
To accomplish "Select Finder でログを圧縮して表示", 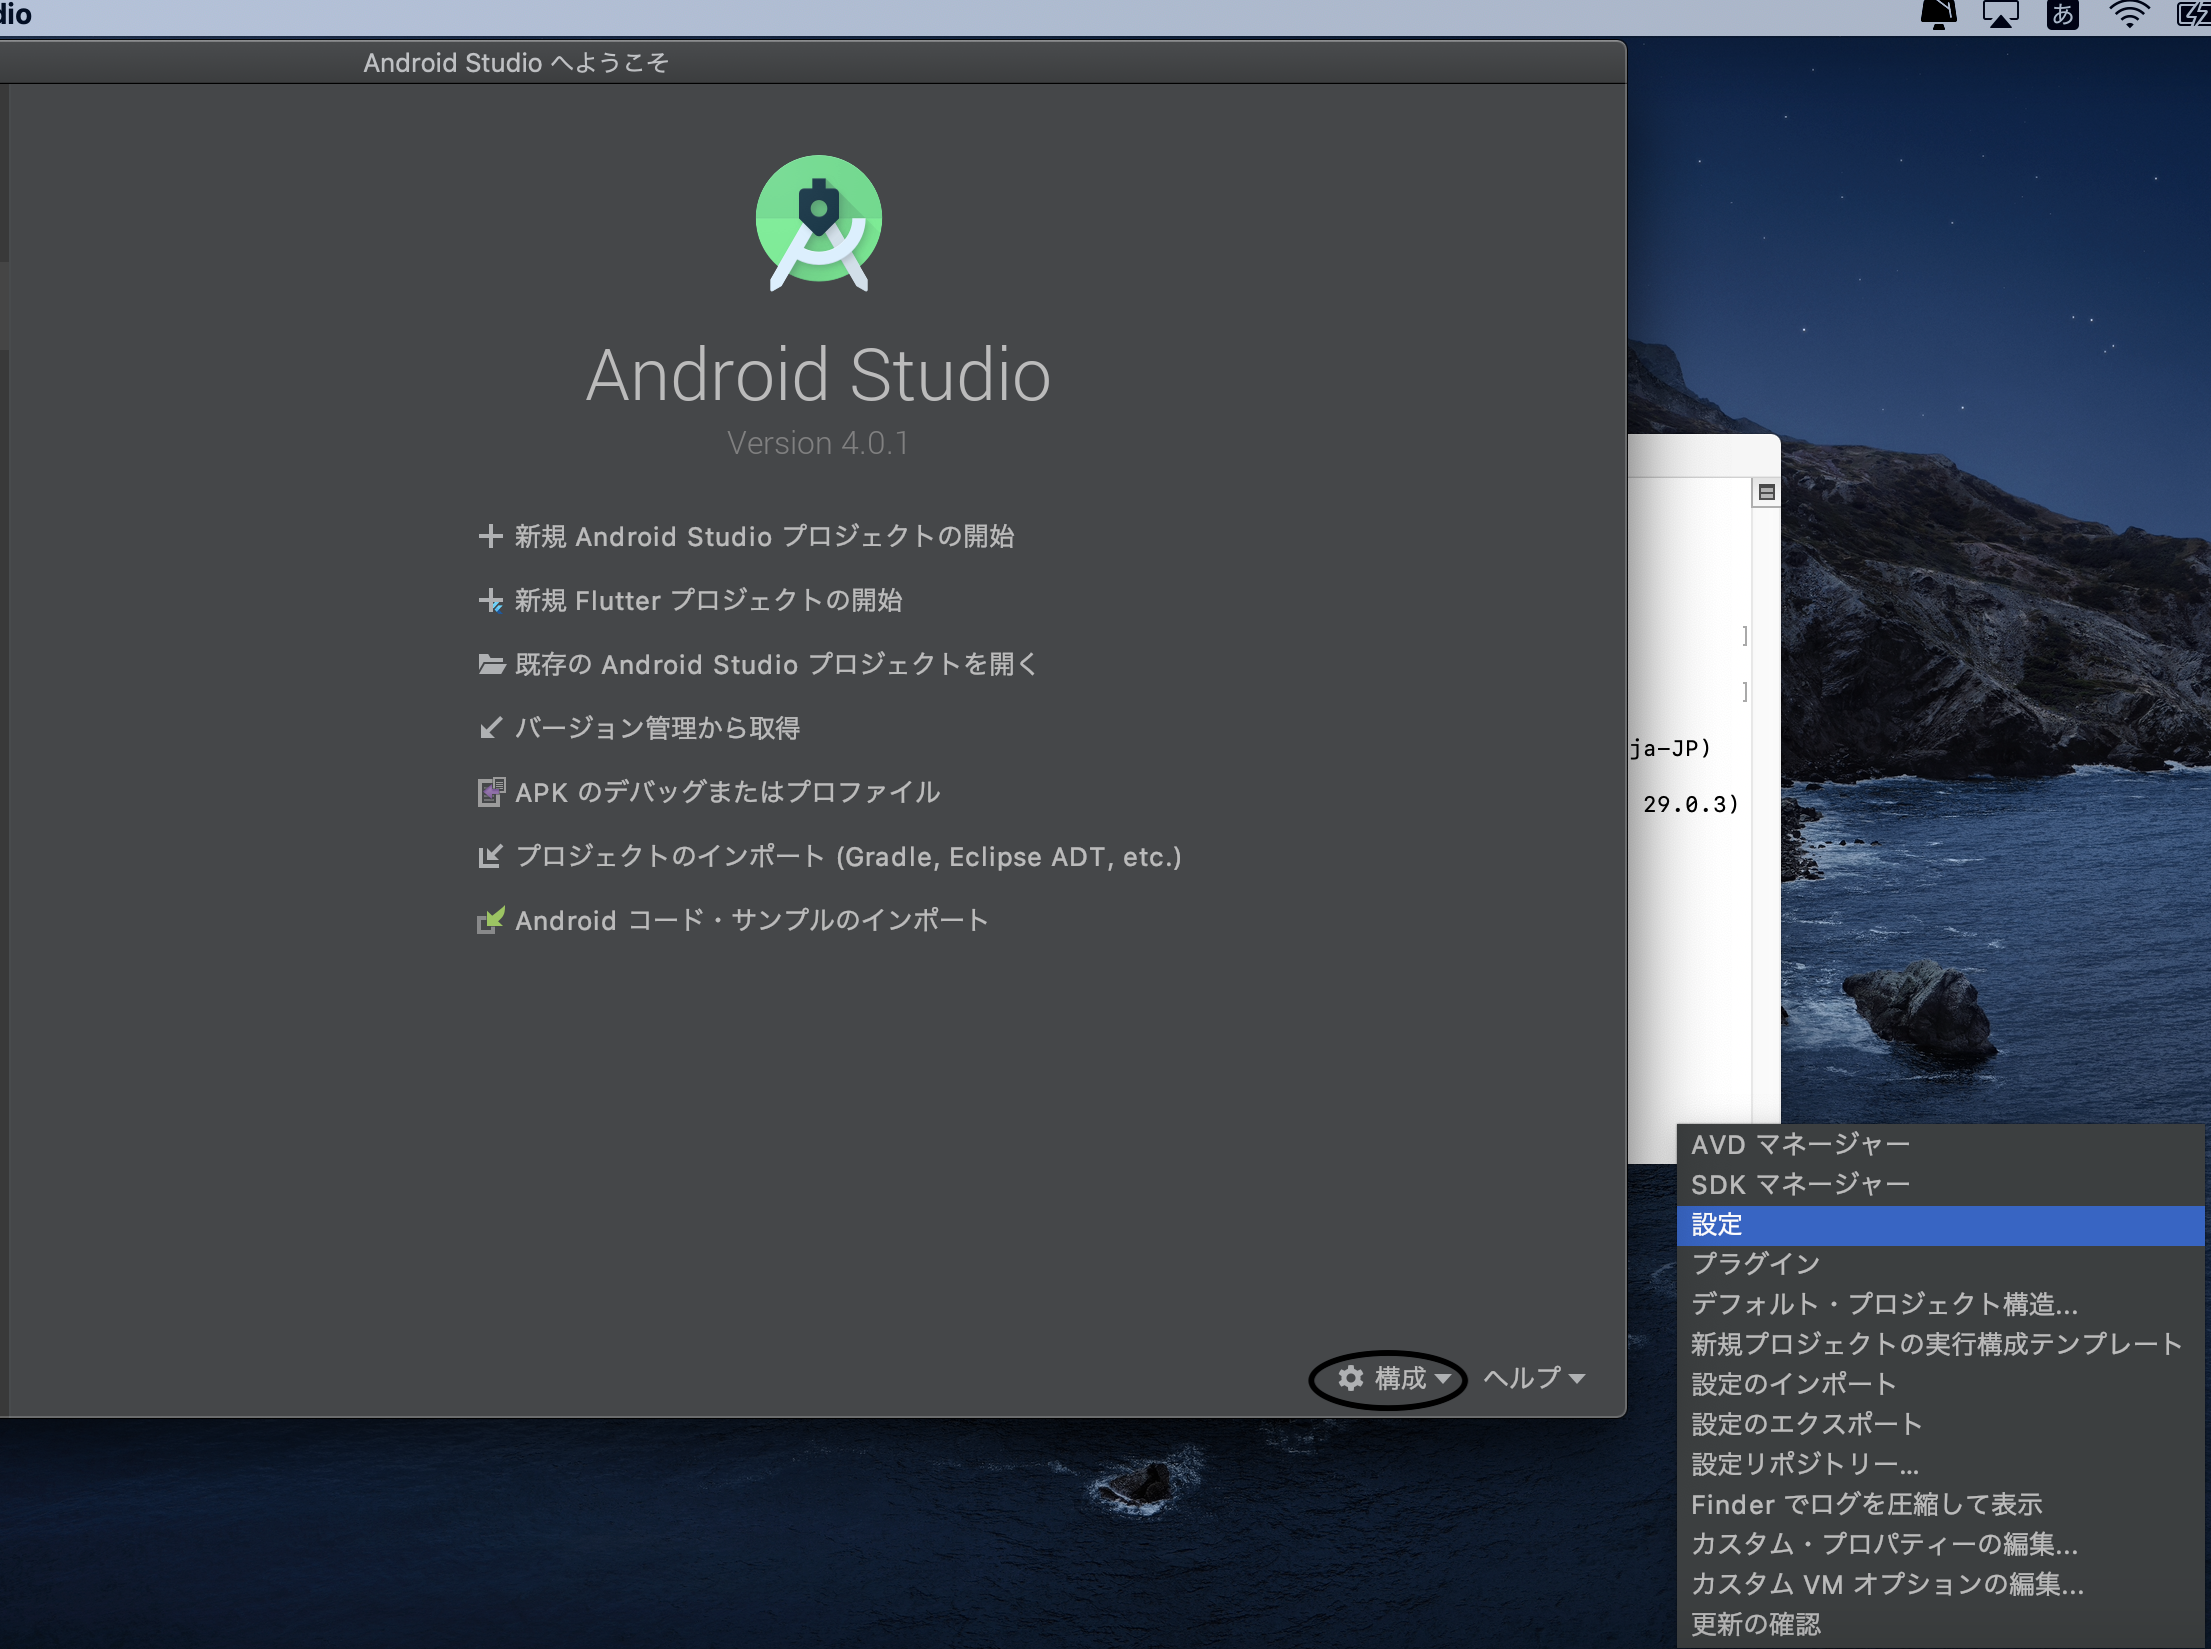I will [x=1940, y=1504].
